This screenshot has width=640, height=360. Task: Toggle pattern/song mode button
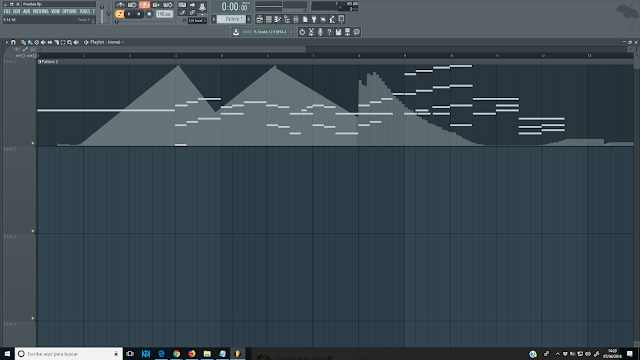120,14
